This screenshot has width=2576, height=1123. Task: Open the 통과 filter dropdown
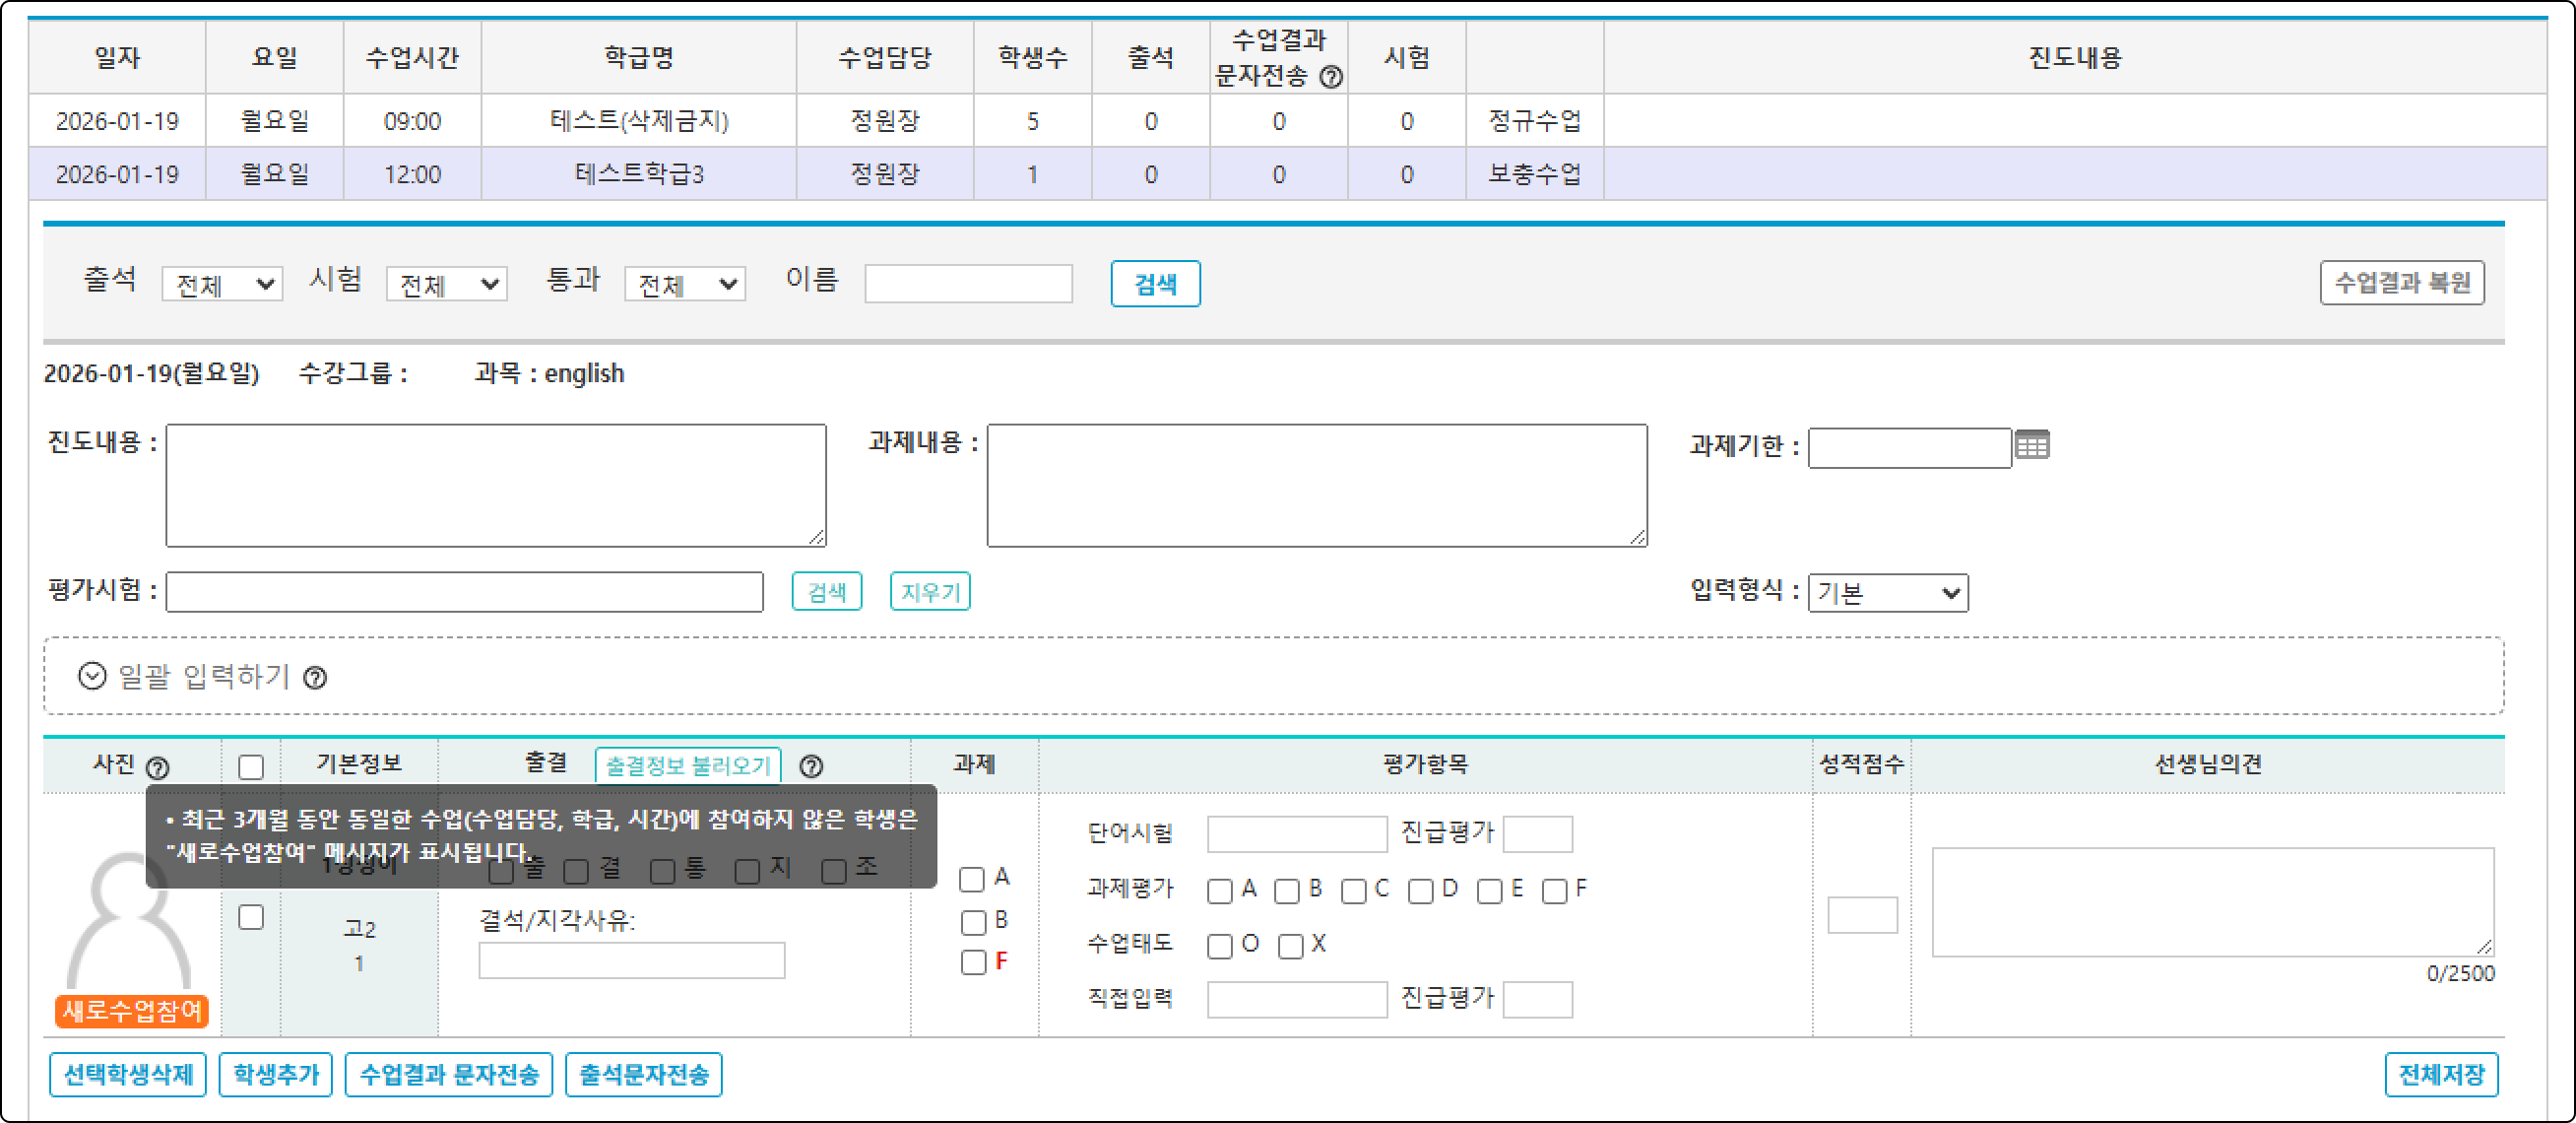click(685, 285)
